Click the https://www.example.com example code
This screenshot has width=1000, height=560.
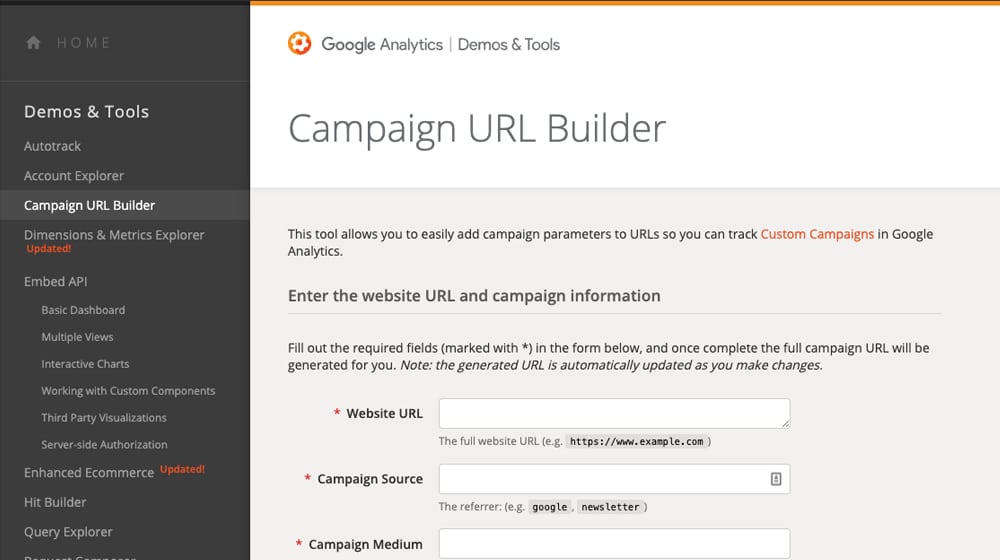[x=636, y=441]
